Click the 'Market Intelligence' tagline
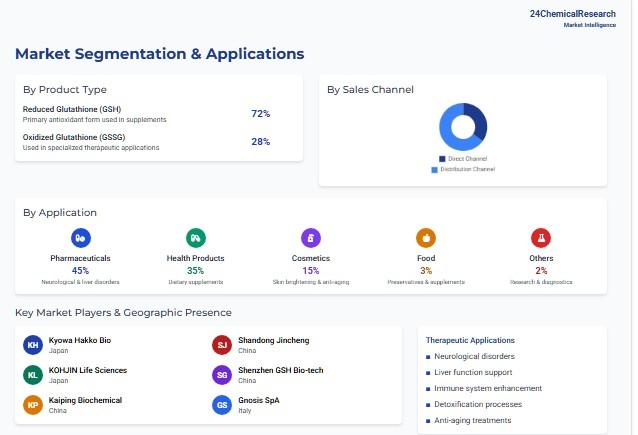 pos(590,25)
